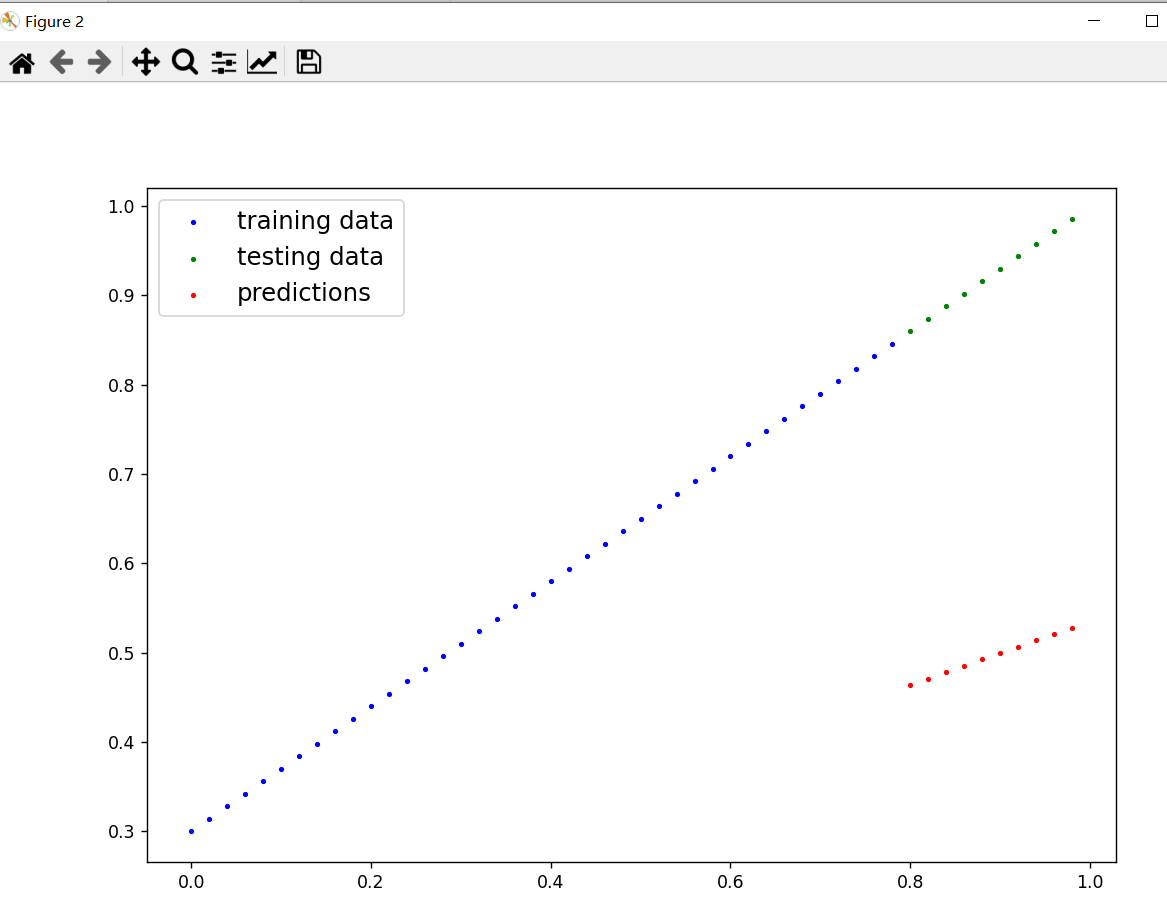Image resolution: width=1167 pixels, height=915 pixels.
Task: Click the topmost green testing data point
Action: coord(1072,220)
